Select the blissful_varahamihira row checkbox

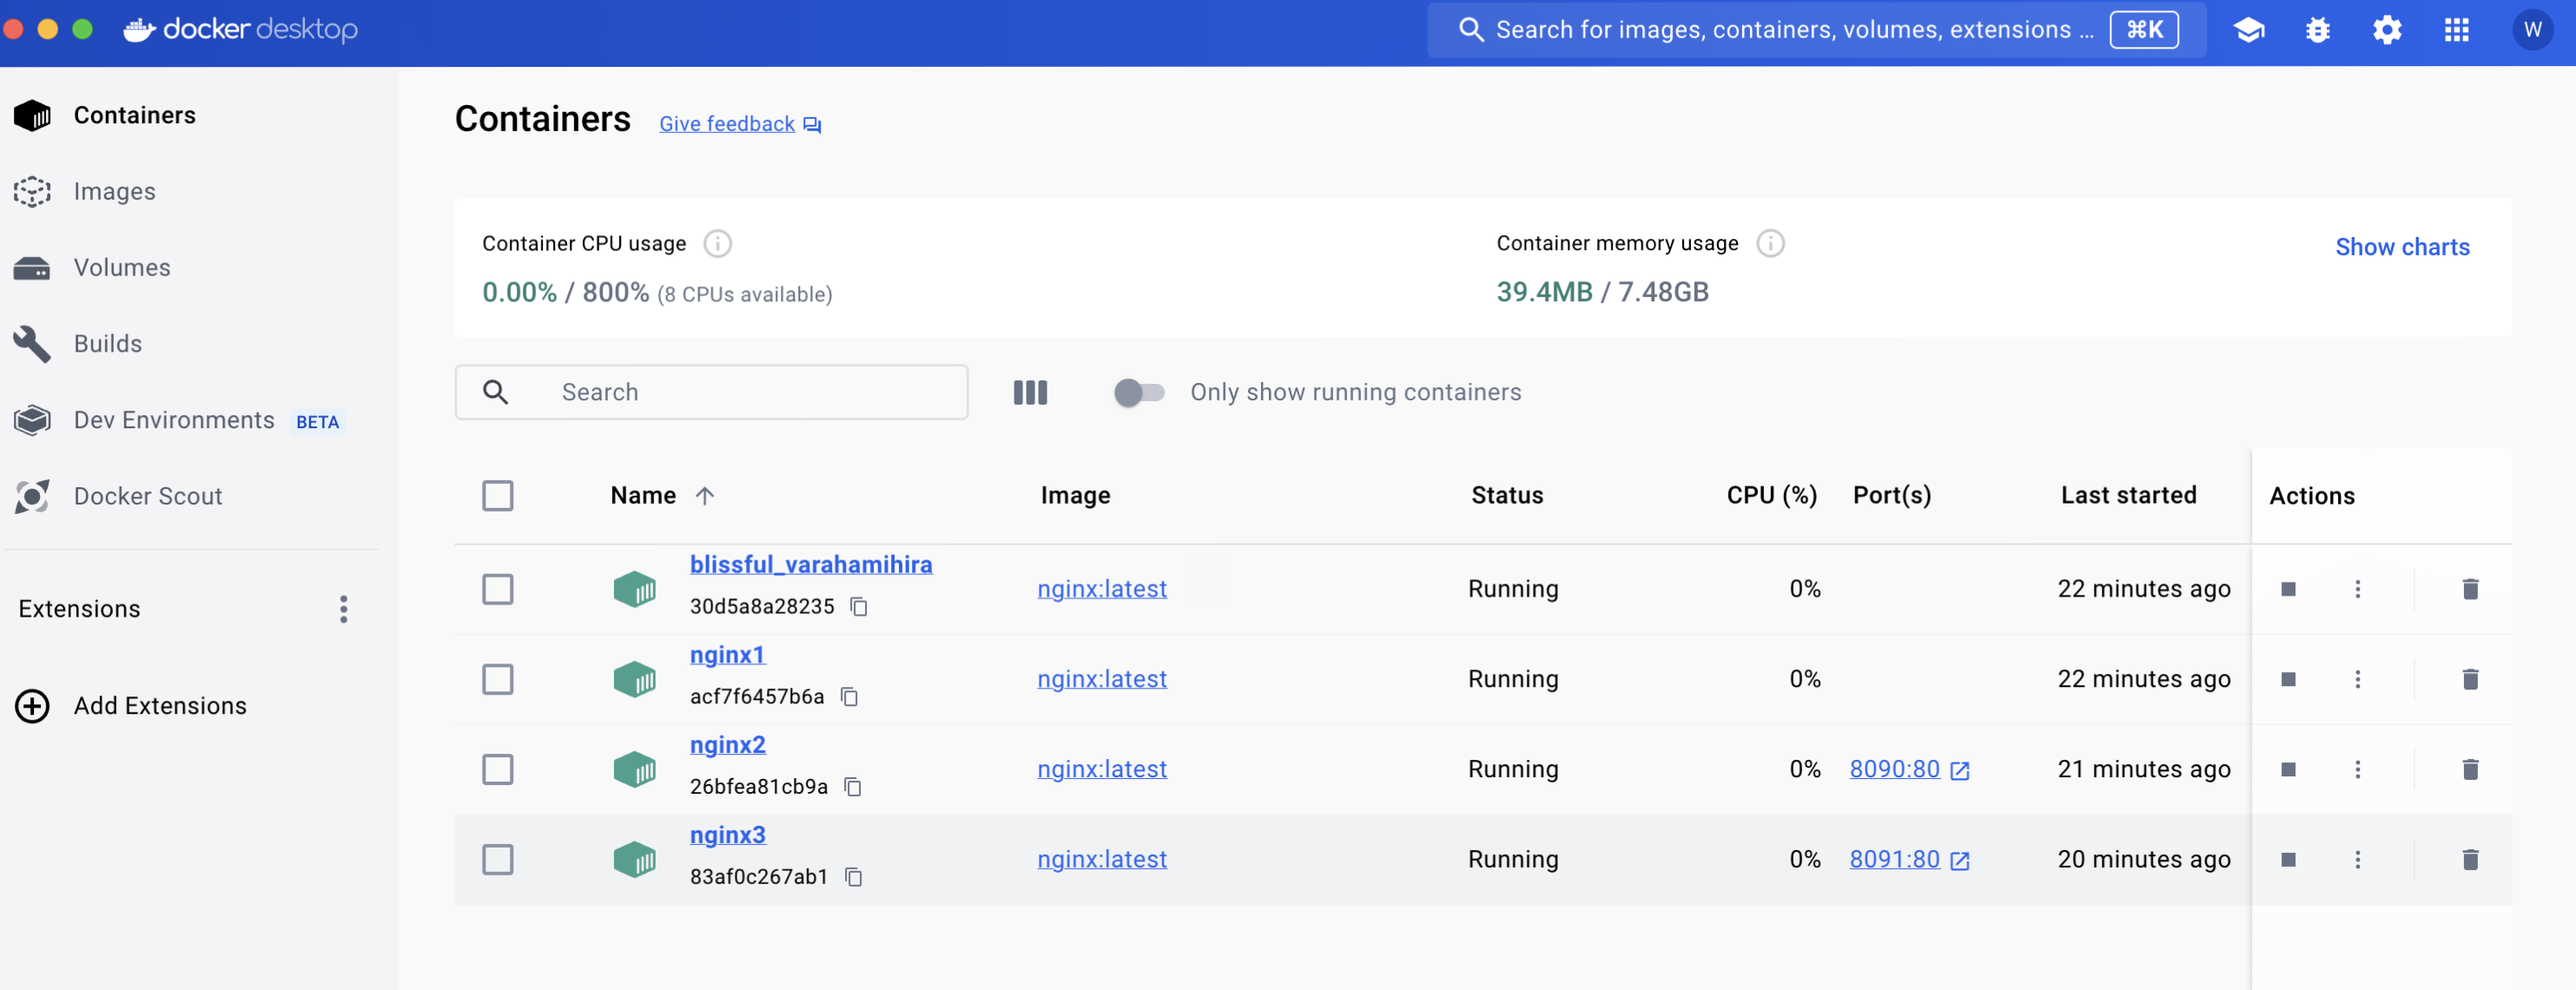pyautogui.click(x=497, y=589)
